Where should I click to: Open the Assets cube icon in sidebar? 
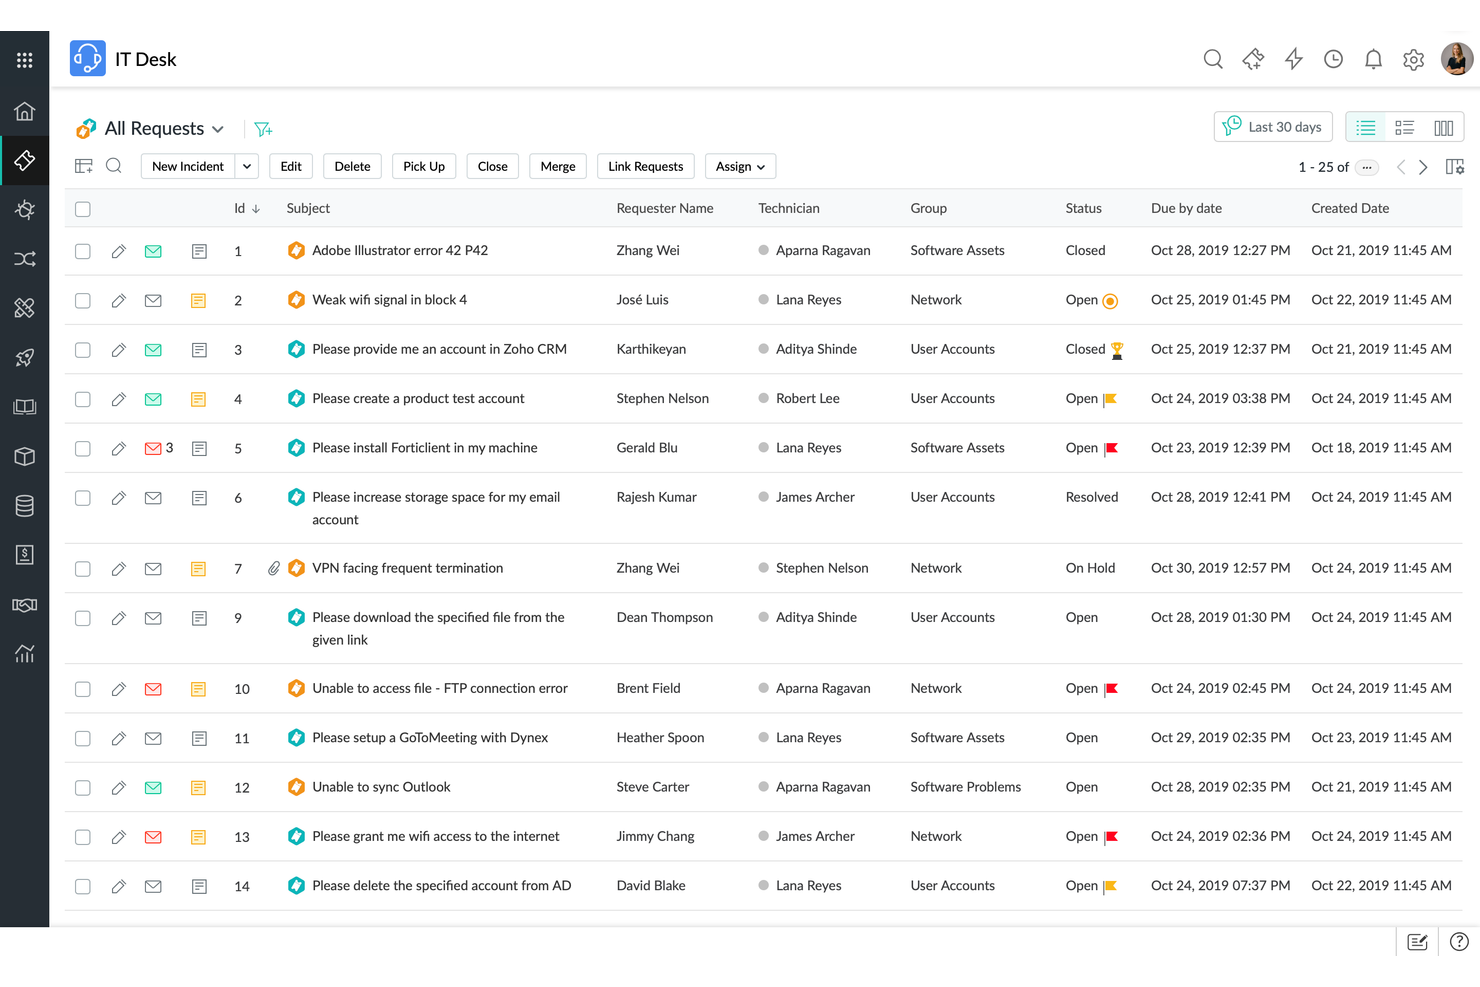tap(24, 456)
